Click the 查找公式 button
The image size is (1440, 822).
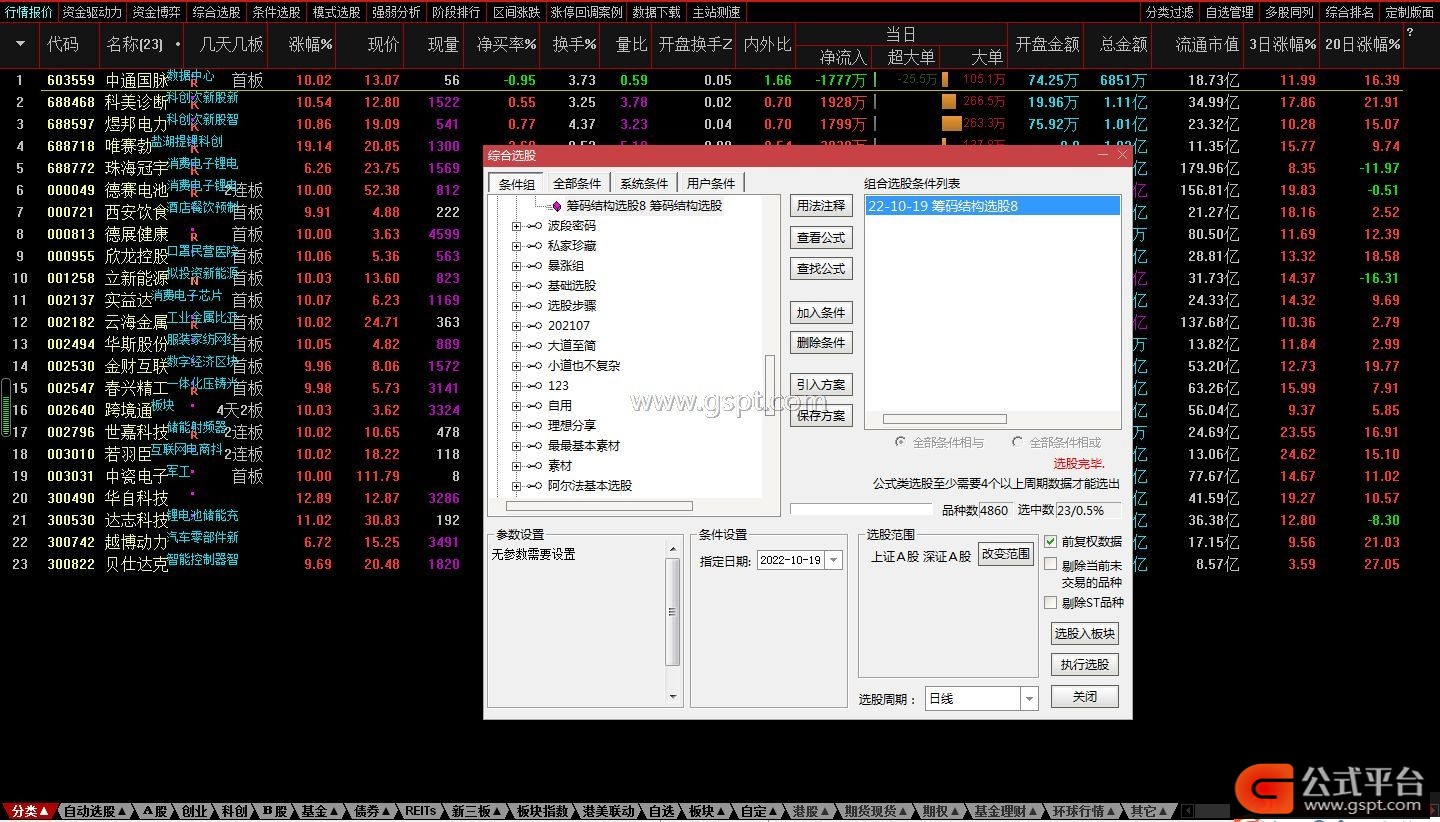pos(821,269)
